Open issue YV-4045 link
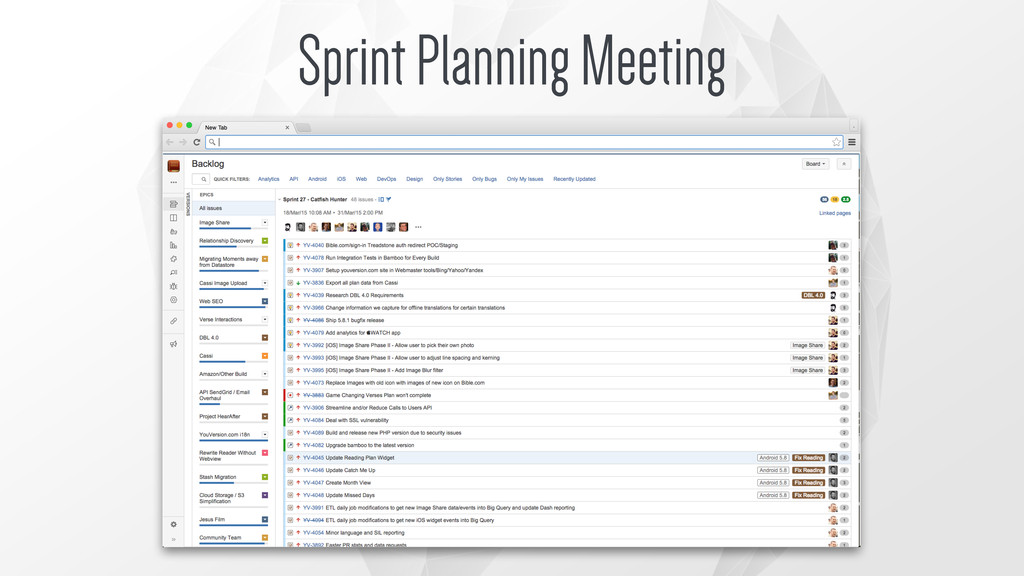The height and width of the screenshot is (576, 1024). [313, 458]
